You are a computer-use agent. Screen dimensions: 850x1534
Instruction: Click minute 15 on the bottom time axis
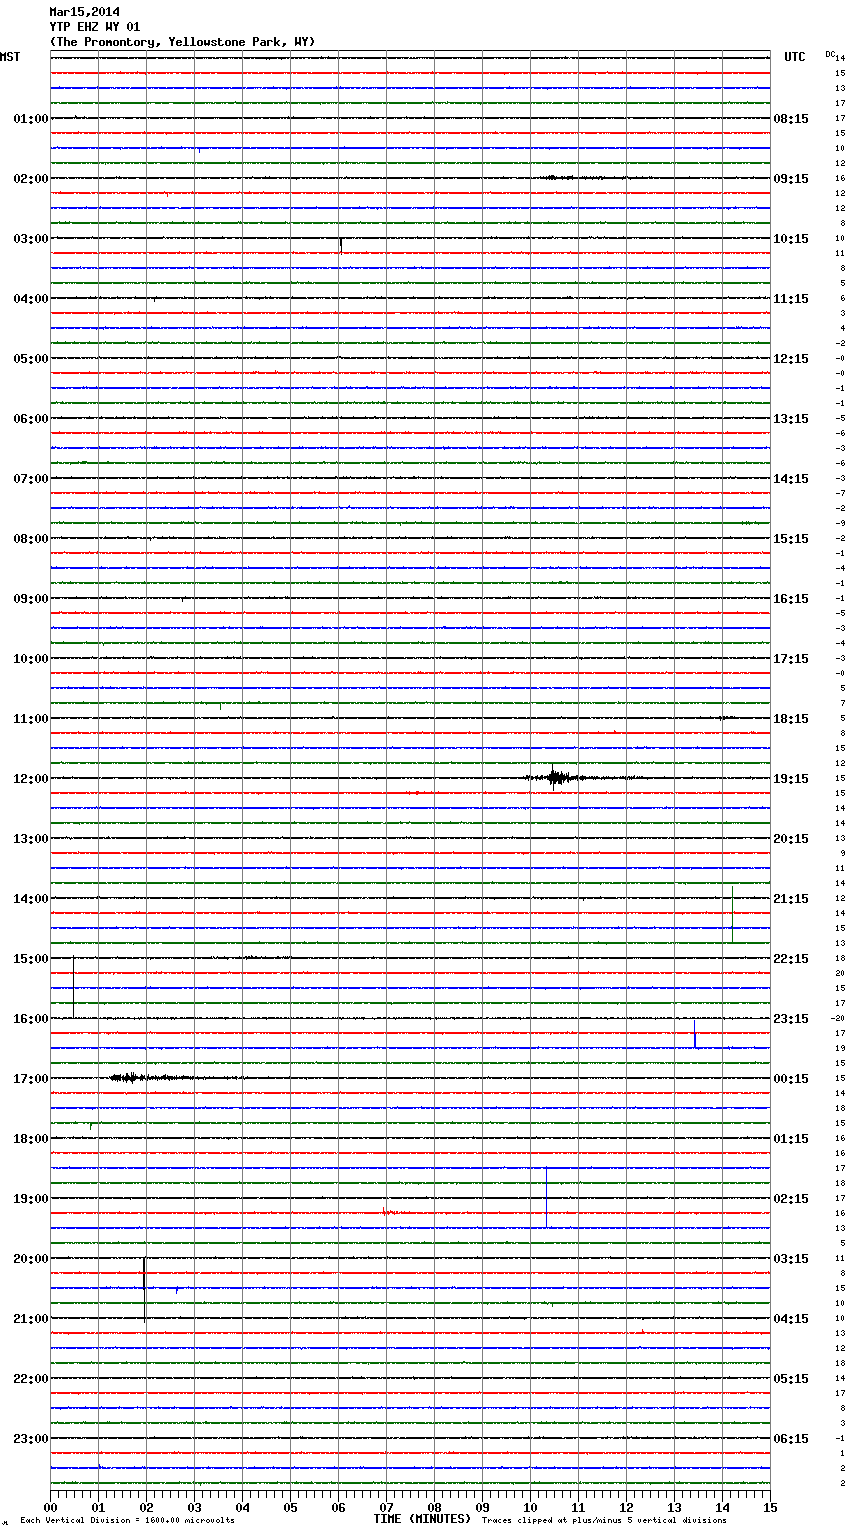pos(770,1507)
